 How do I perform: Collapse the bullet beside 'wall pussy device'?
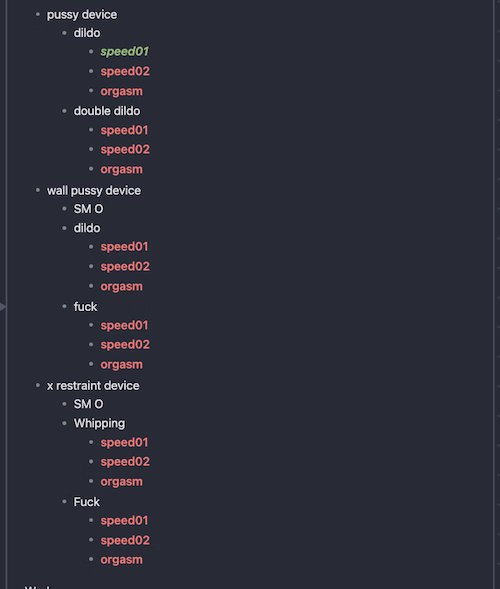[x=38, y=190]
